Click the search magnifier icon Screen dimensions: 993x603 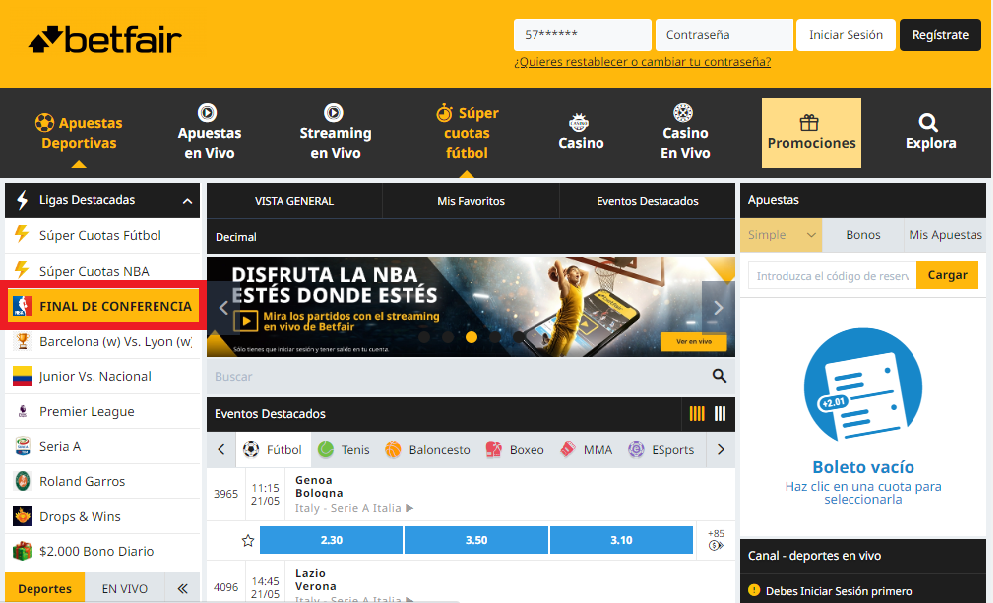point(719,376)
